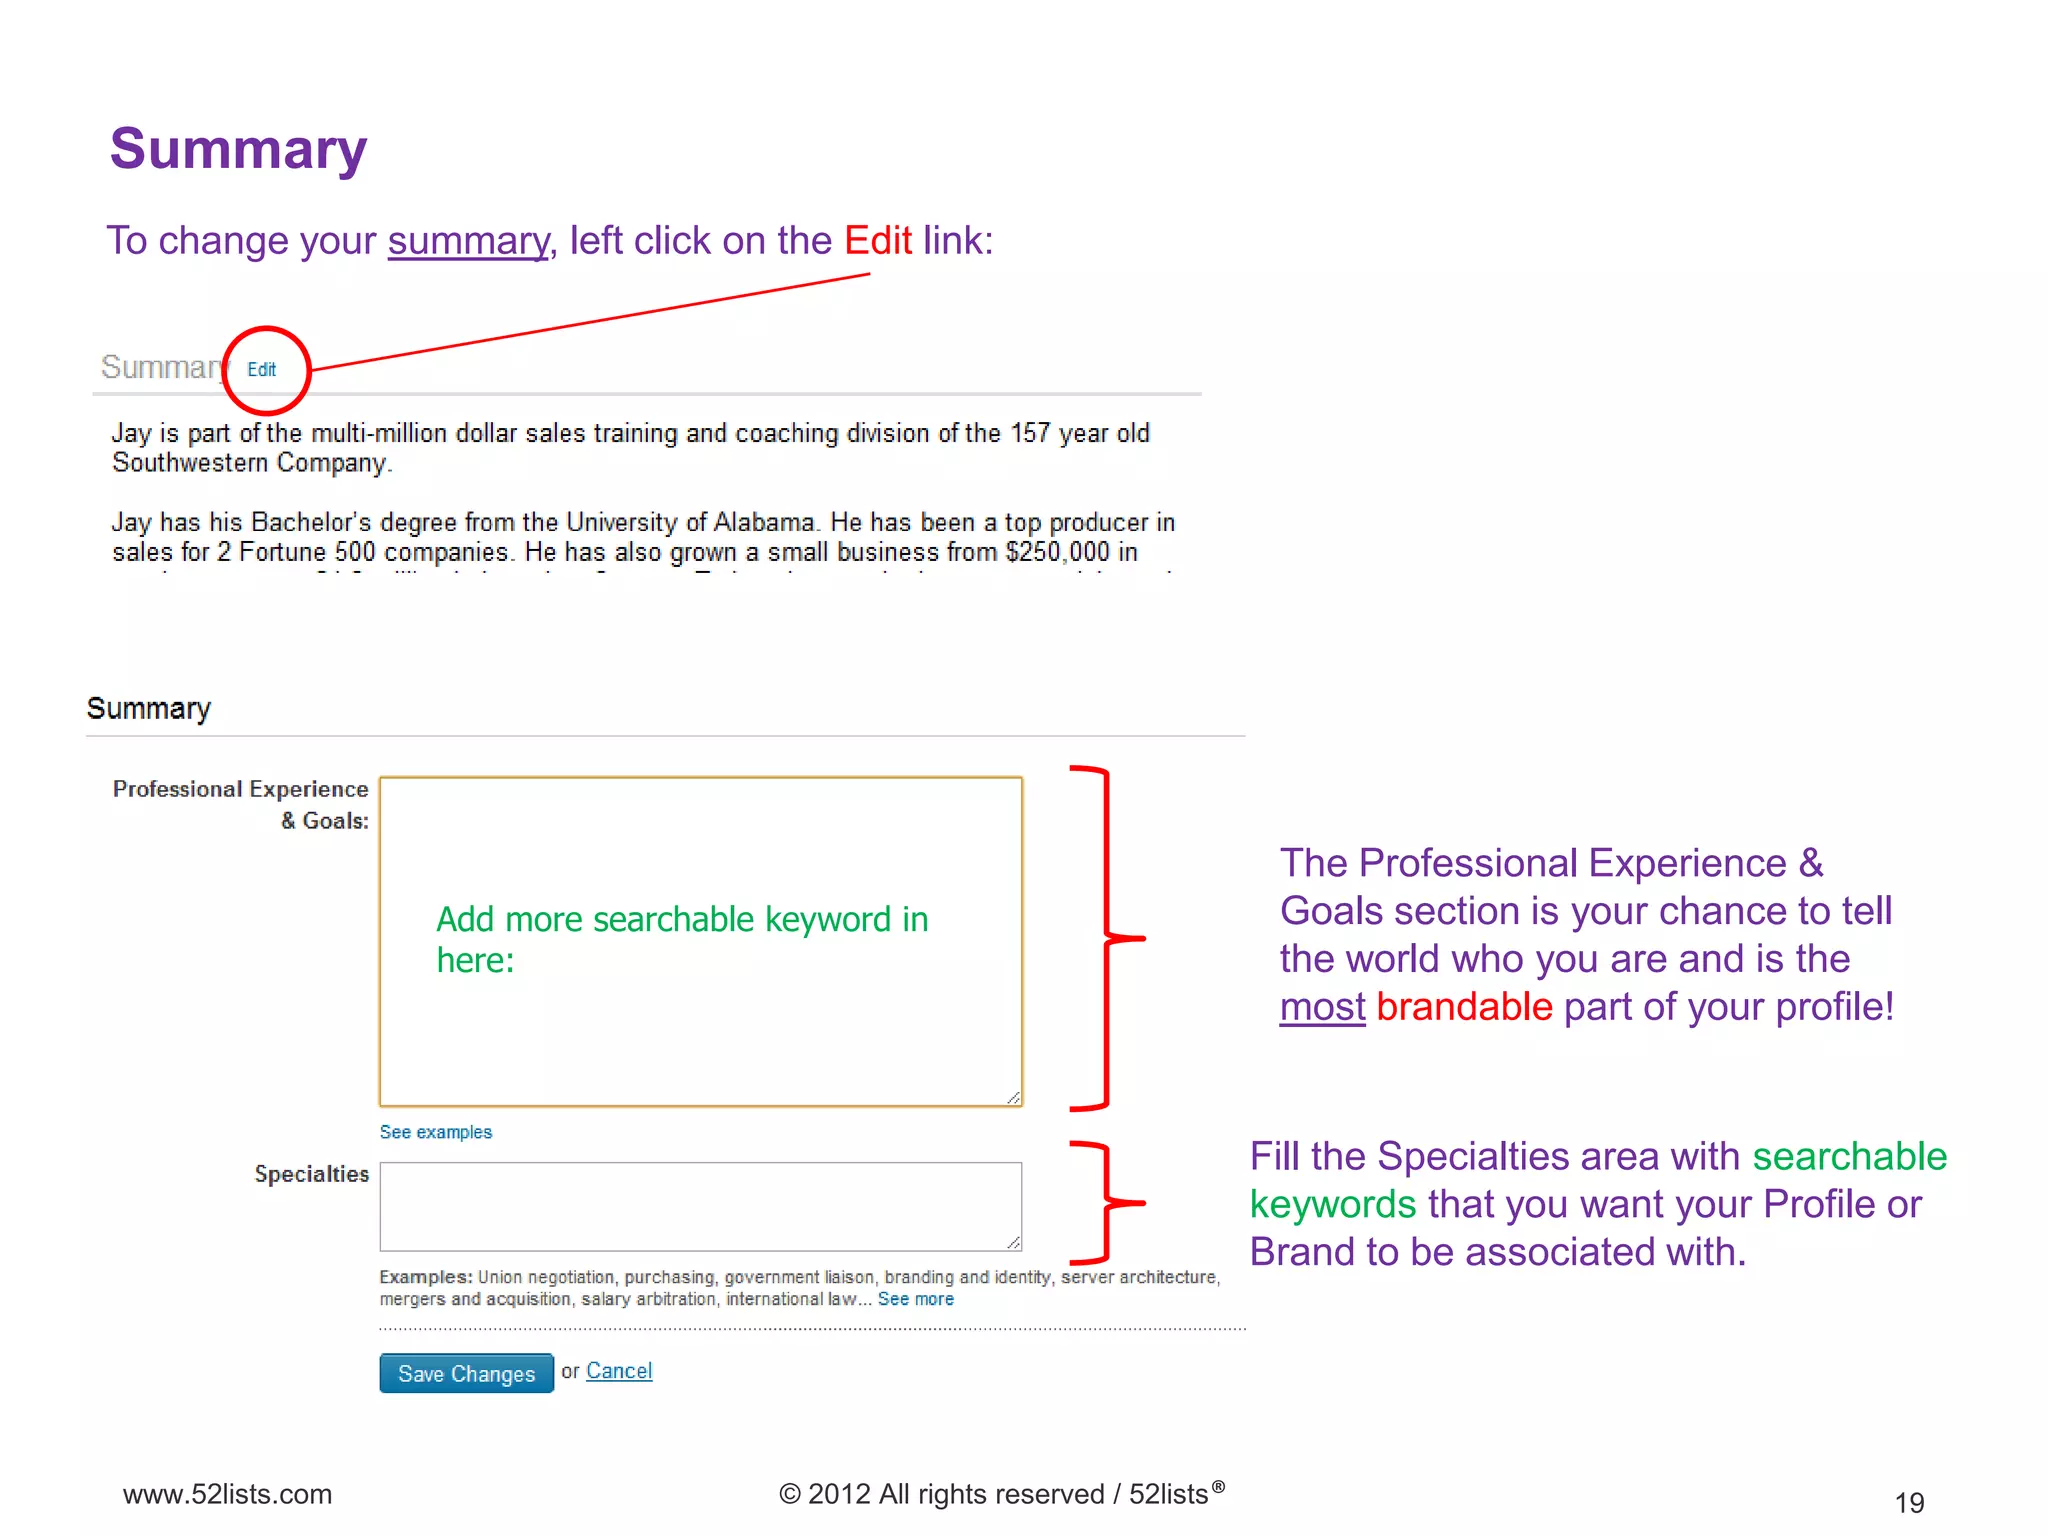Click the page number 19
Screen dimensions: 2048x1536
pyautogui.click(x=1909, y=1502)
